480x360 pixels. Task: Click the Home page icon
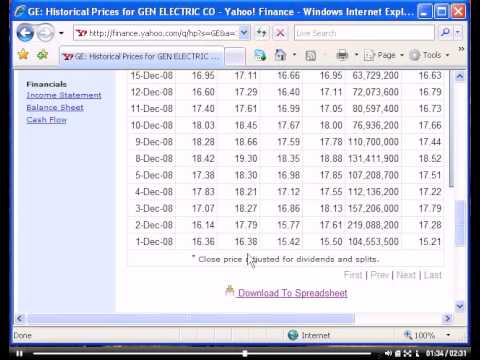(x=280, y=55)
